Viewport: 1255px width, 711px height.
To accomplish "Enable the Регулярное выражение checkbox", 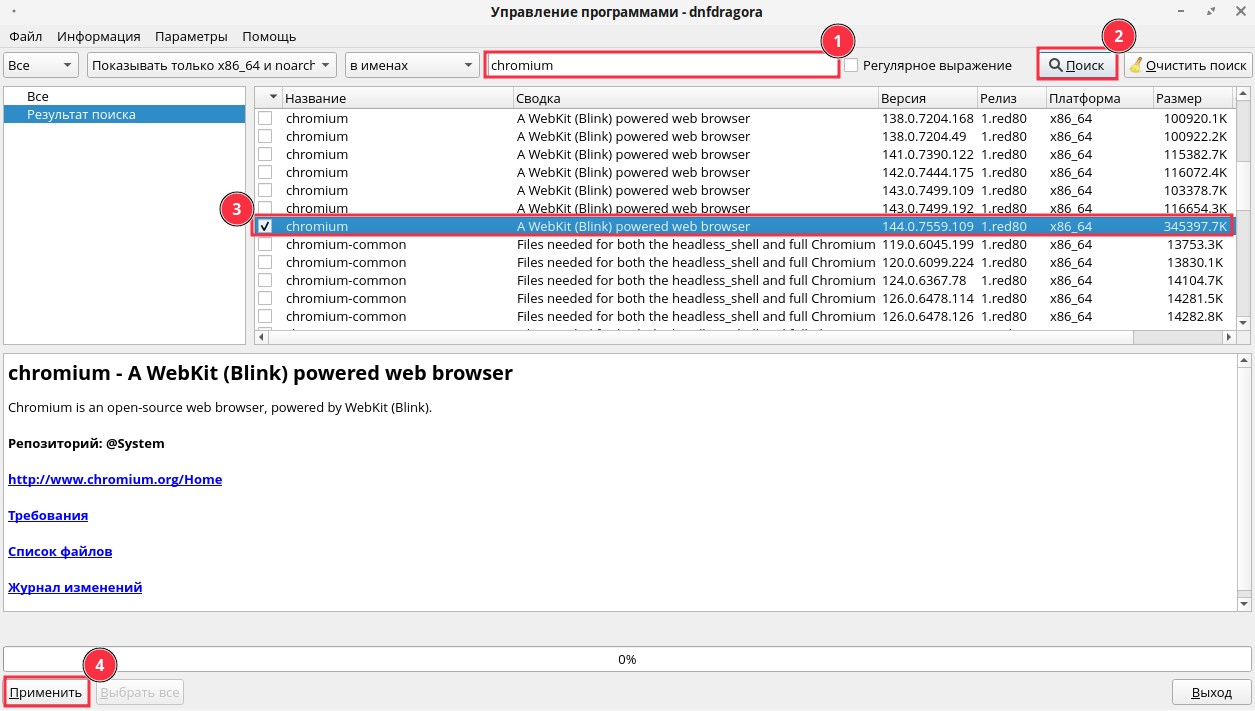I will (x=851, y=65).
